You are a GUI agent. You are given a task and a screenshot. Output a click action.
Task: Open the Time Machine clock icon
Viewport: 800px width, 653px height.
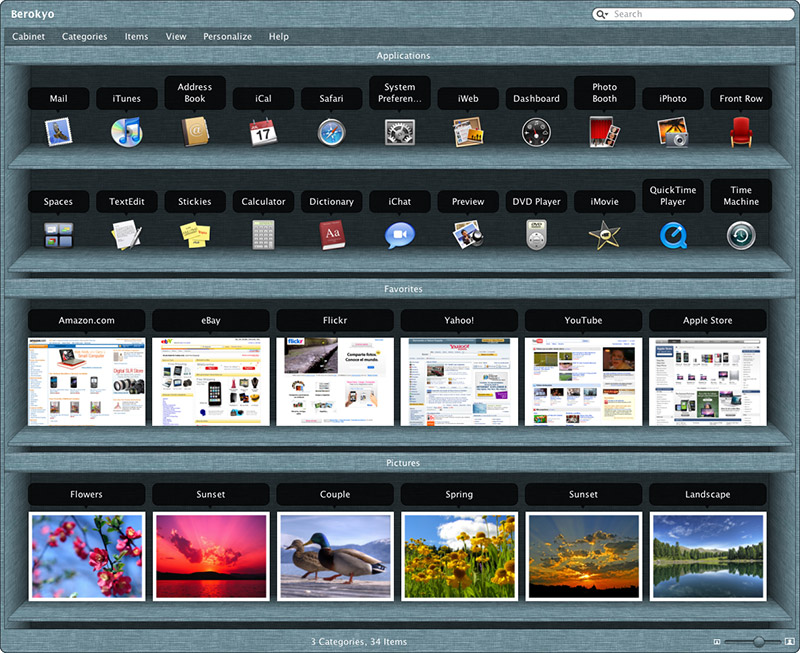pos(741,235)
